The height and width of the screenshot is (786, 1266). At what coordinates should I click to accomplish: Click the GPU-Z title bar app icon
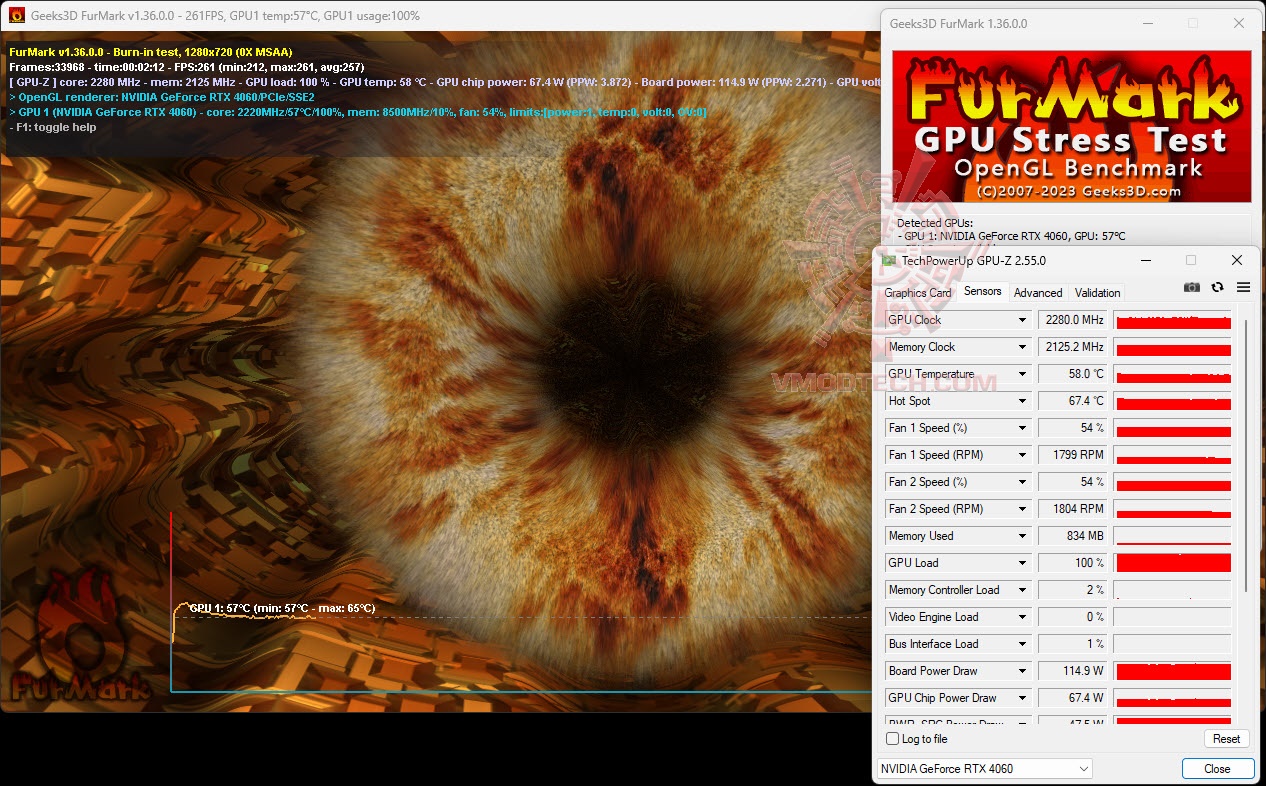tap(889, 260)
